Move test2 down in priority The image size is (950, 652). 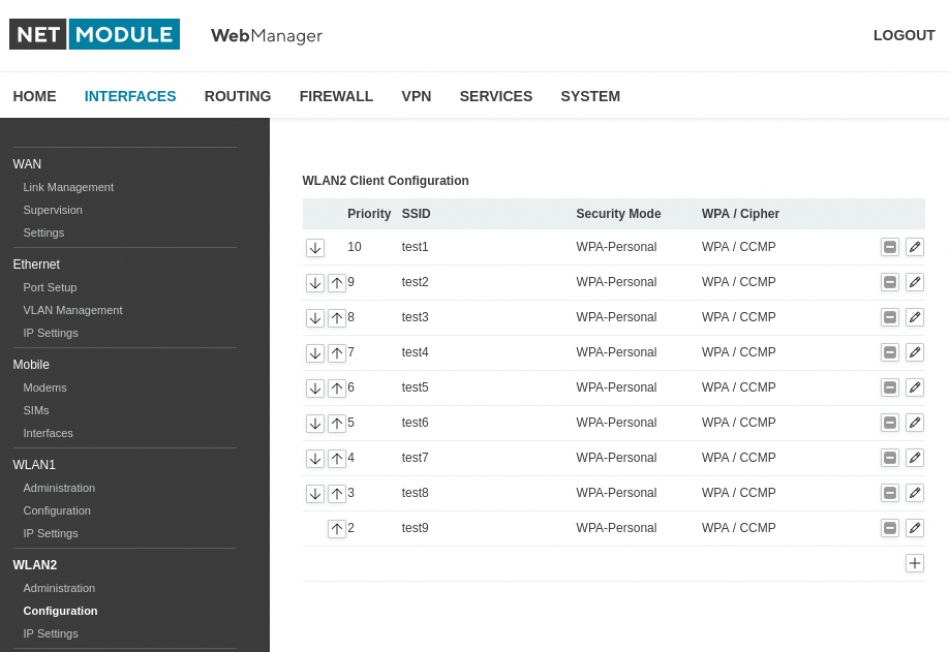click(315, 282)
